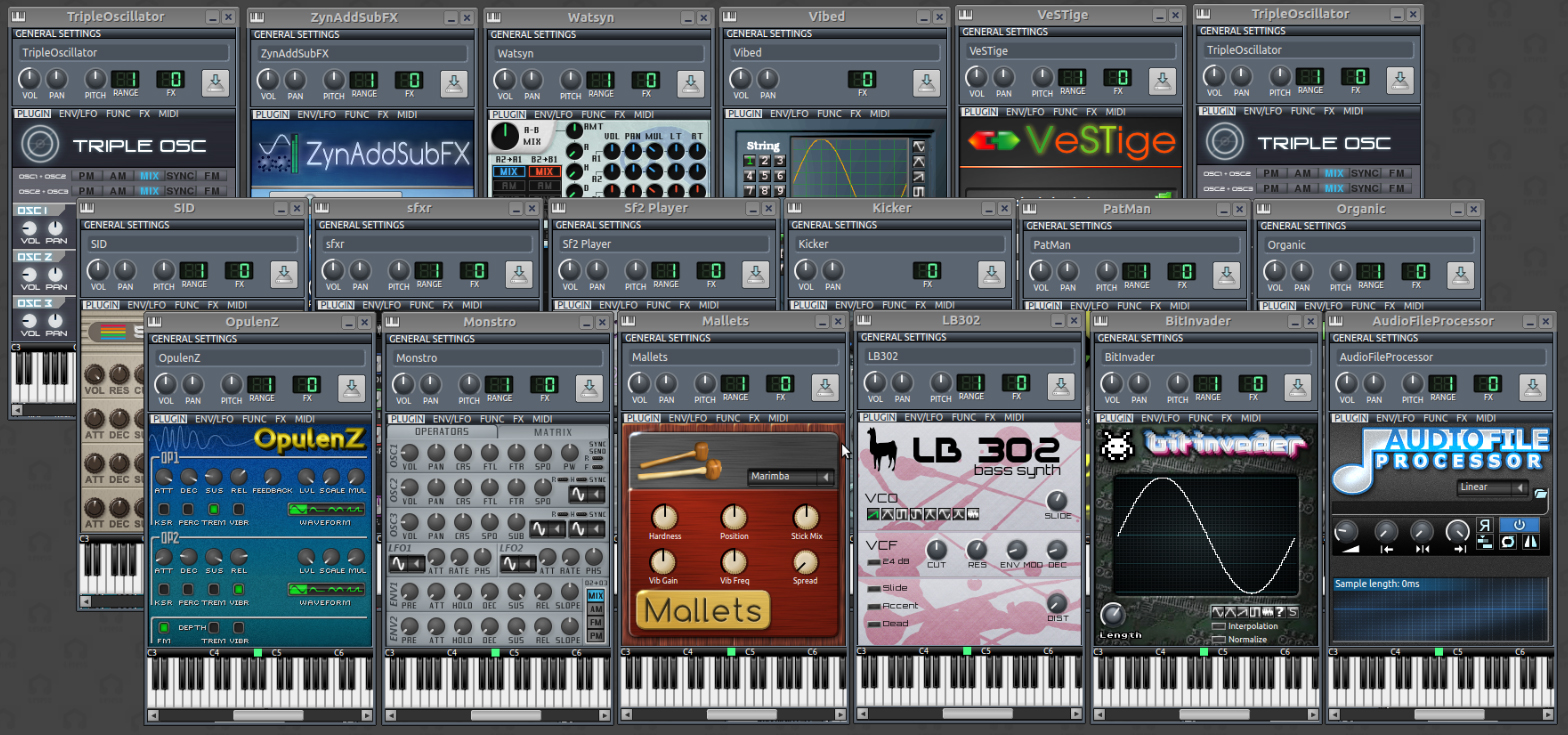
Task: Click user-defined wave '?' button in BitInvader
Action: tap(1280, 612)
